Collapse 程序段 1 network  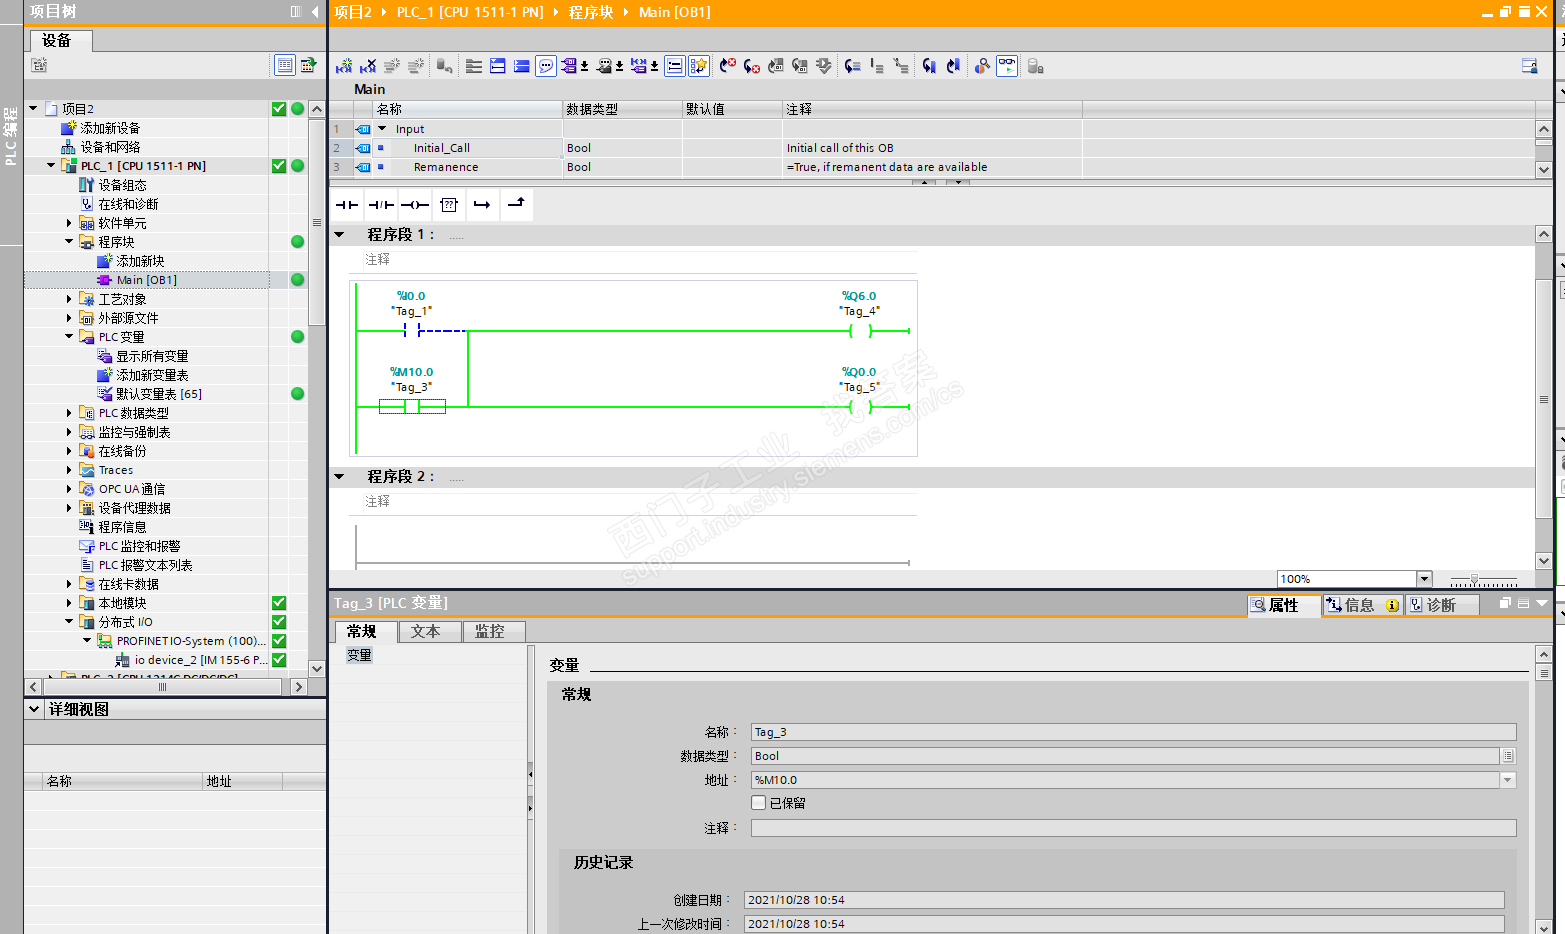coord(340,234)
